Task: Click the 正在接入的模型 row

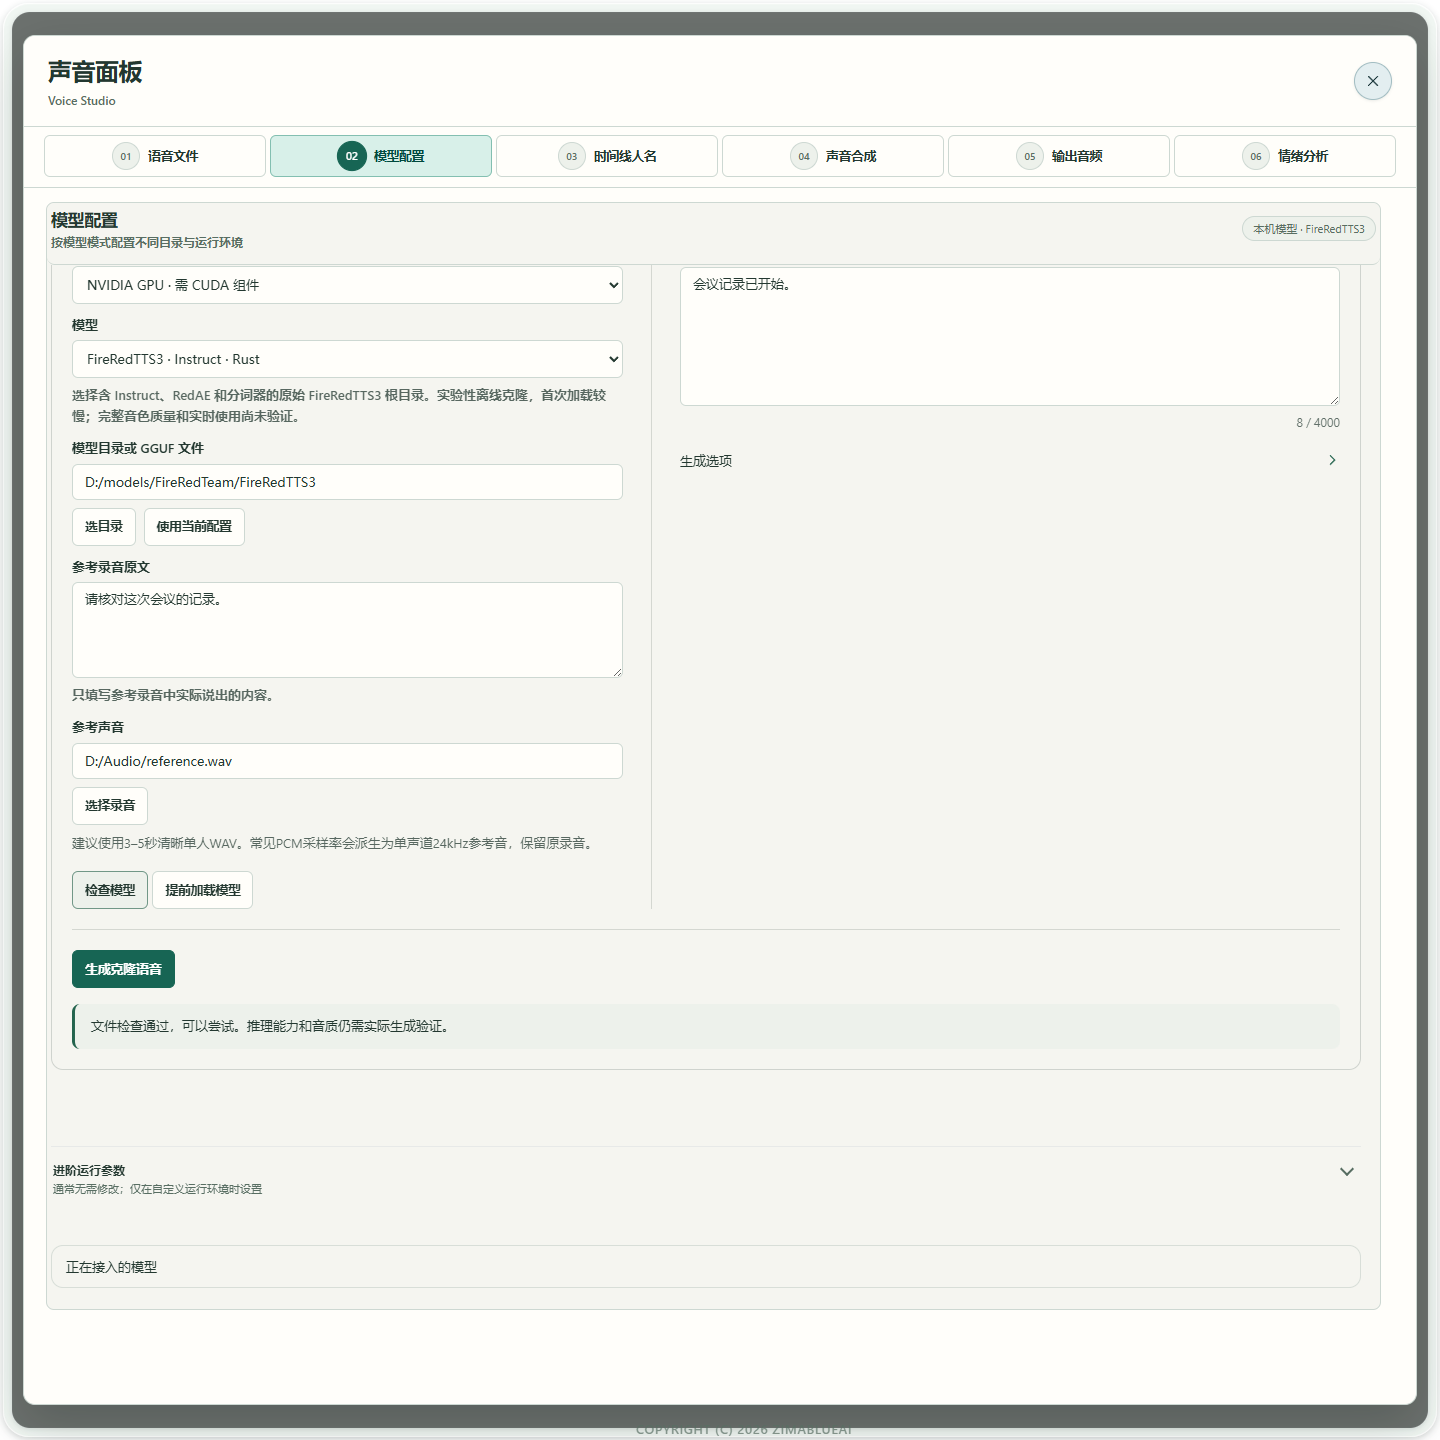Action: pyautogui.click(x=705, y=1267)
